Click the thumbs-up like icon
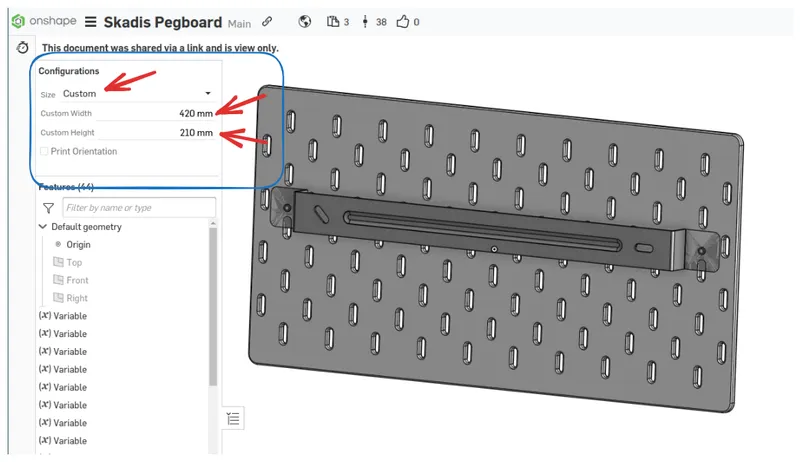This screenshot has height=462, width=800. coord(403,22)
